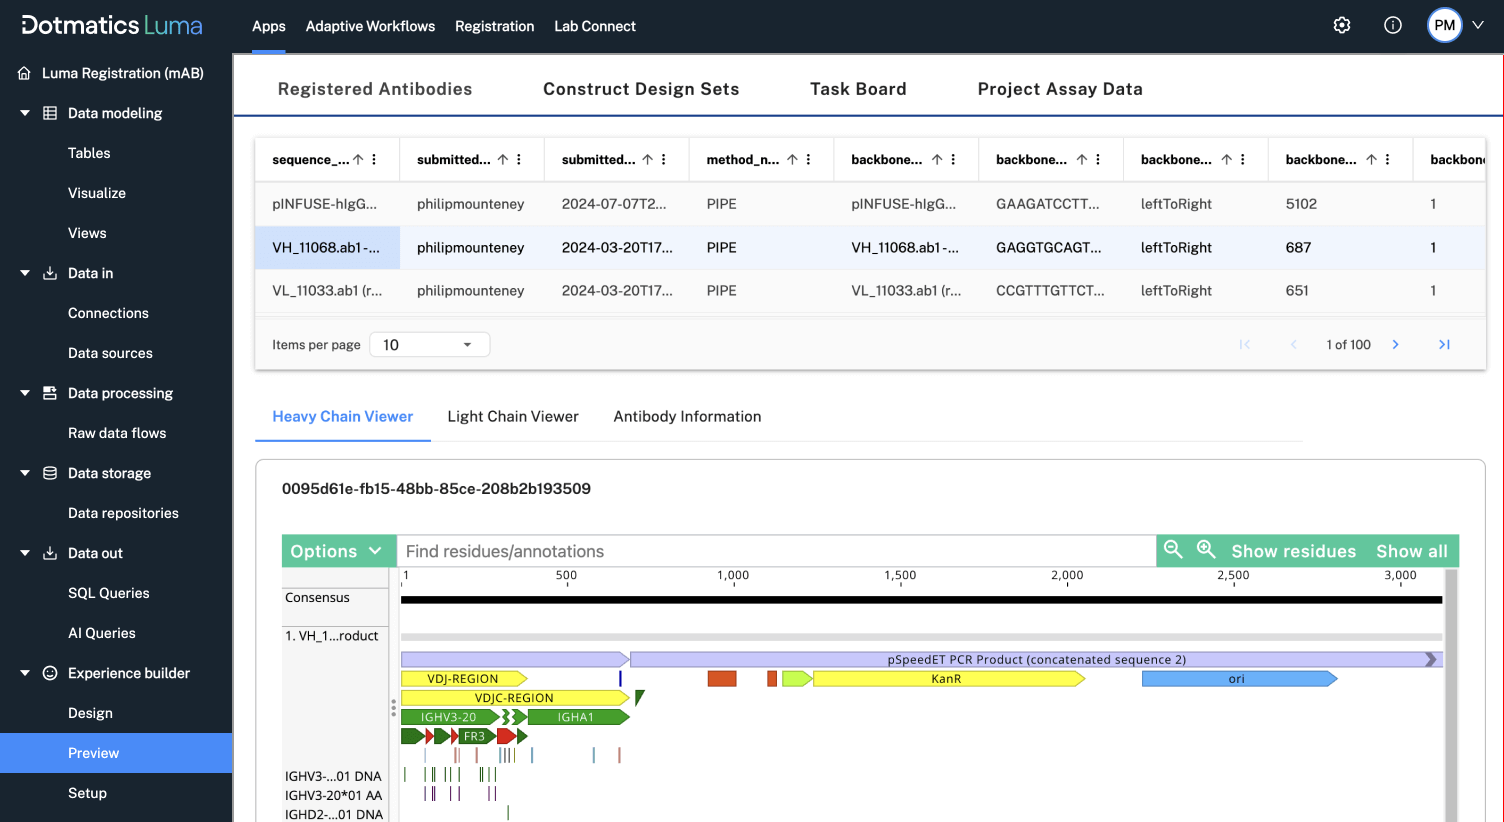The image size is (1504, 822).
Task: Collapse the Experience builder section
Action: click(x=25, y=673)
